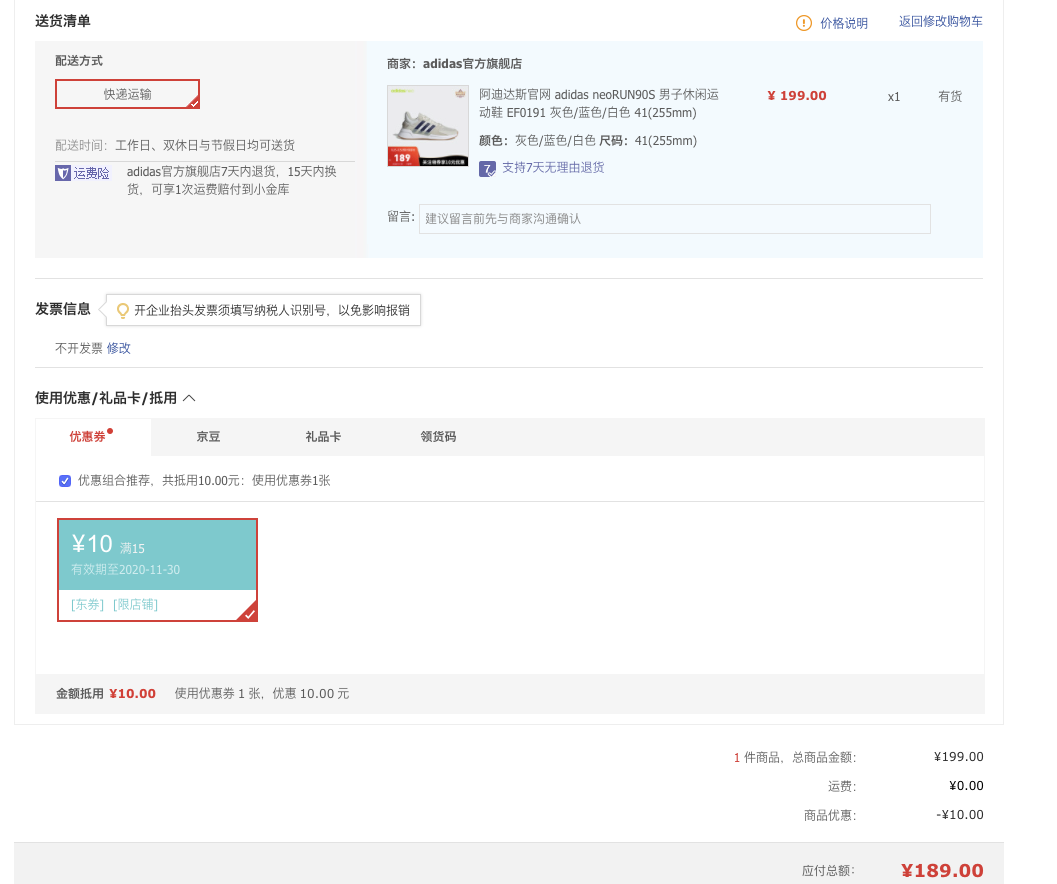Focus the 留言 message input field
1057x884 pixels.
coord(674,219)
